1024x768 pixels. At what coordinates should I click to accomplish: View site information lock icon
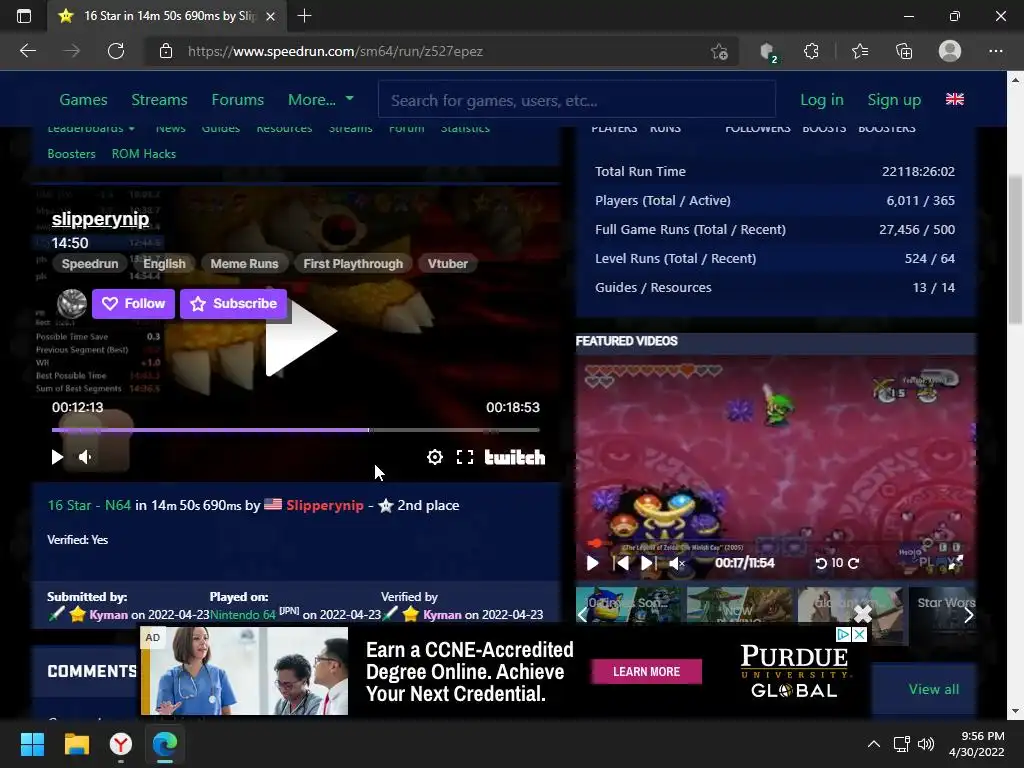click(x=166, y=51)
